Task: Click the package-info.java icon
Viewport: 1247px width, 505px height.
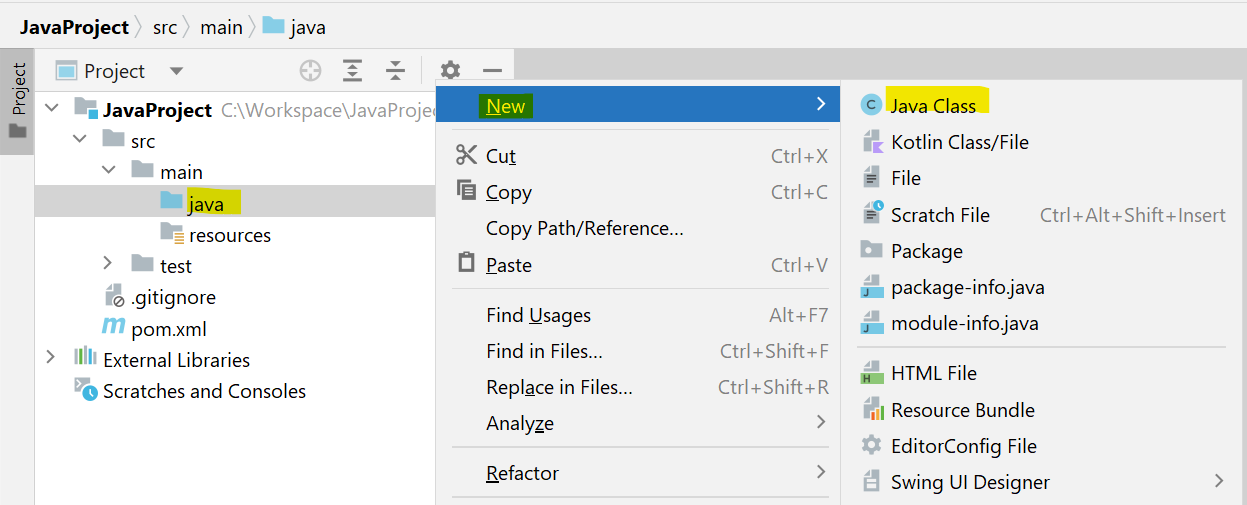Action: point(872,287)
